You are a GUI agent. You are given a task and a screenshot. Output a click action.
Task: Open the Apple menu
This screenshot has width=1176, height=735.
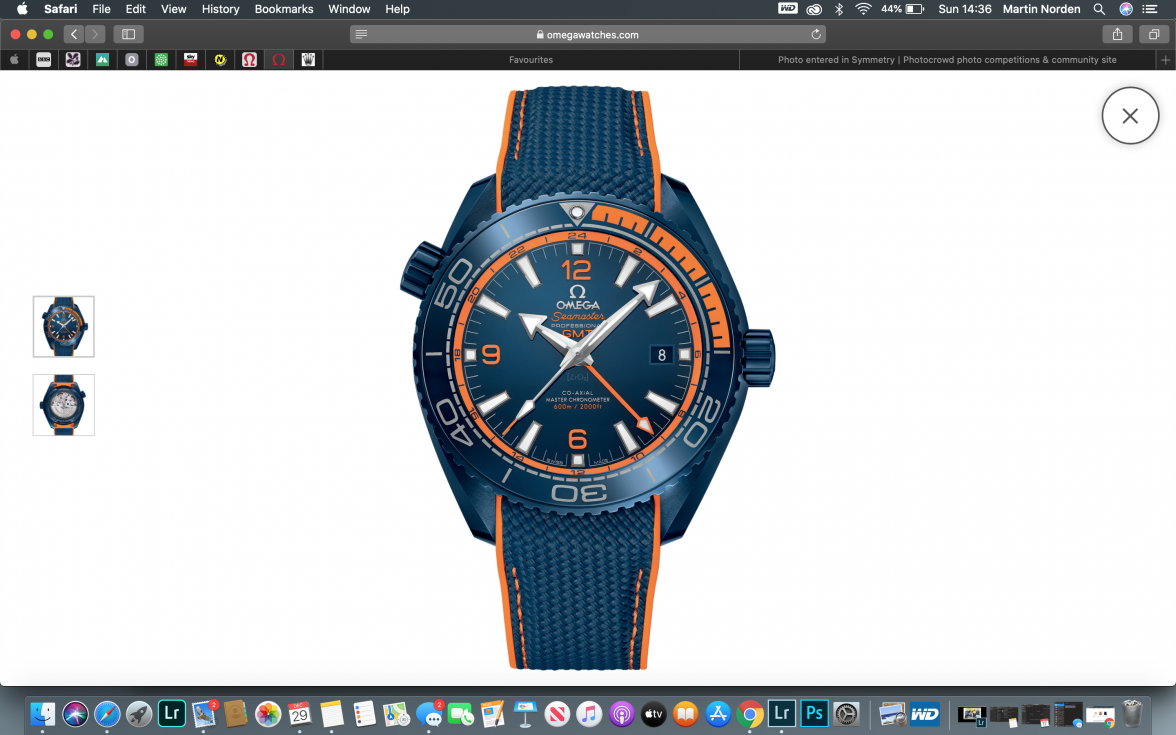point(22,9)
